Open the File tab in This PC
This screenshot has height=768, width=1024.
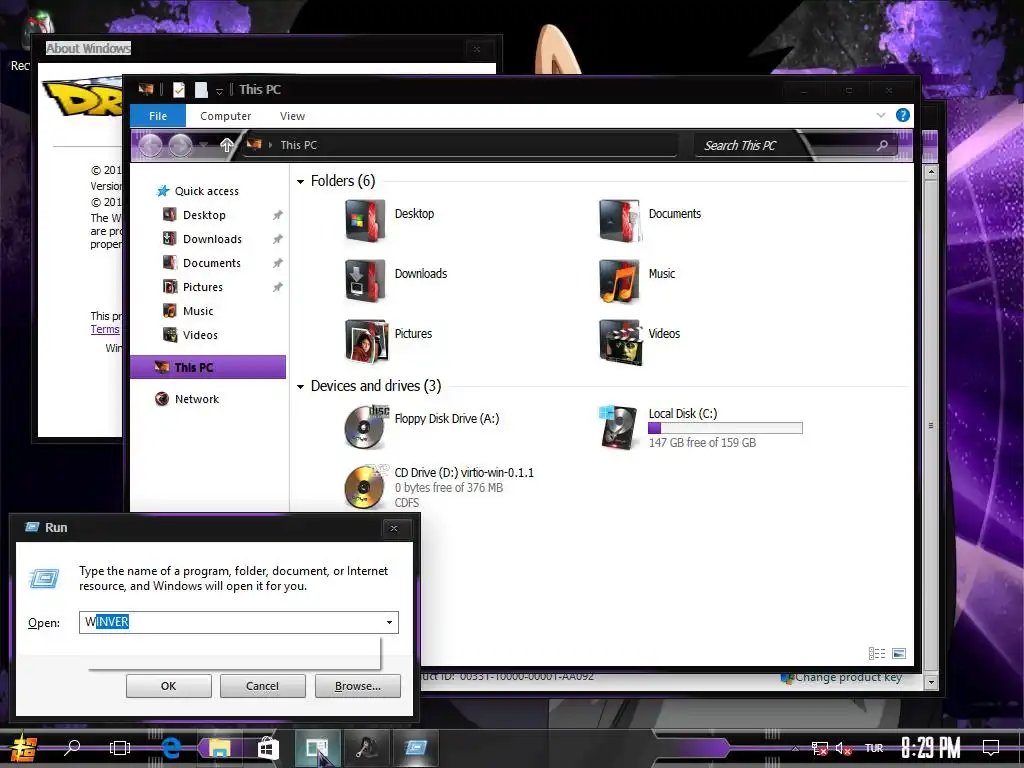click(158, 116)
